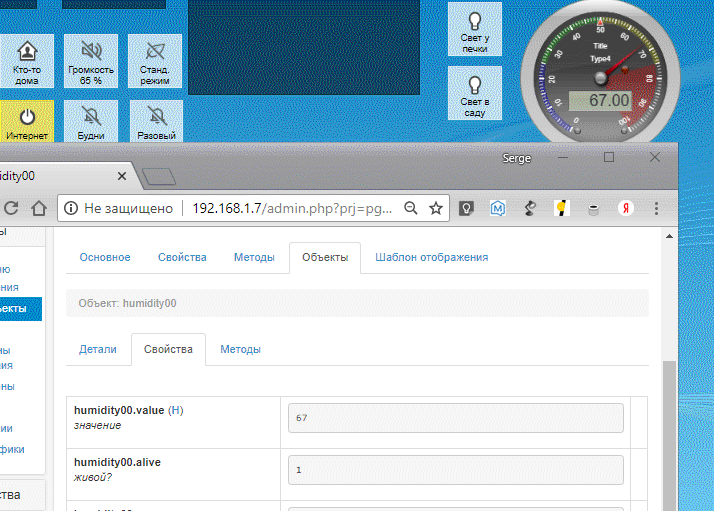Click the Chrome home button

click(x=39, y=208)
